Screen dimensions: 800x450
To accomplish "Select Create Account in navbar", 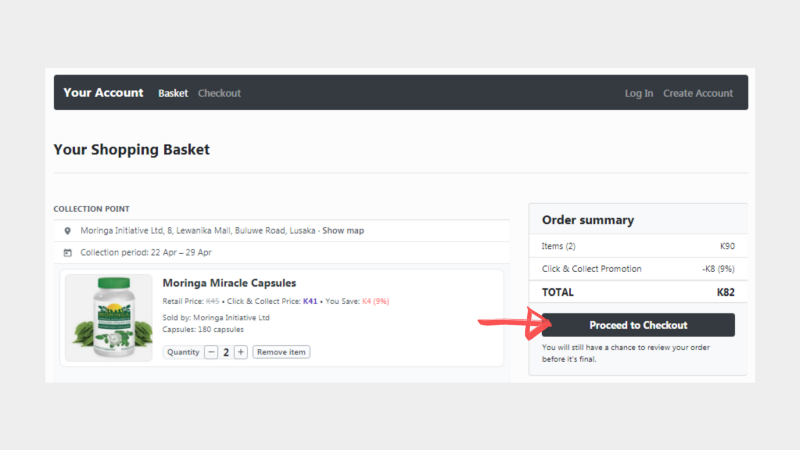I will click(698, 93).
